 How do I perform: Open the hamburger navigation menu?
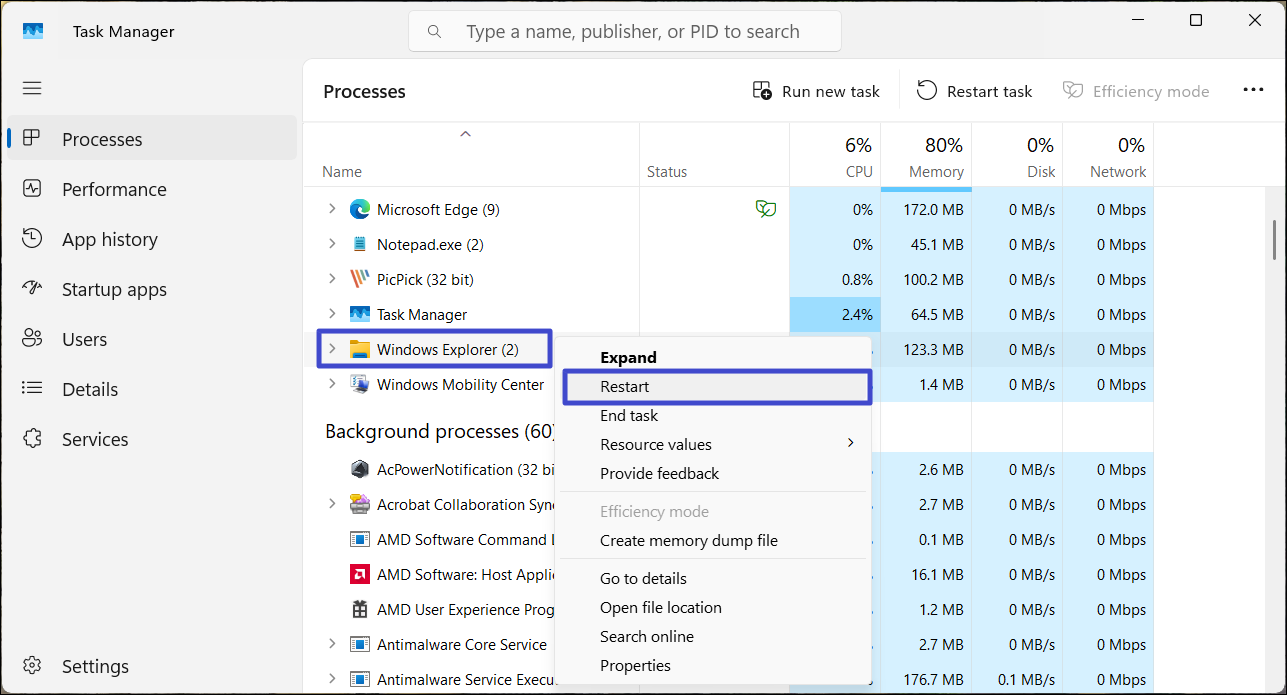point(32,88)
